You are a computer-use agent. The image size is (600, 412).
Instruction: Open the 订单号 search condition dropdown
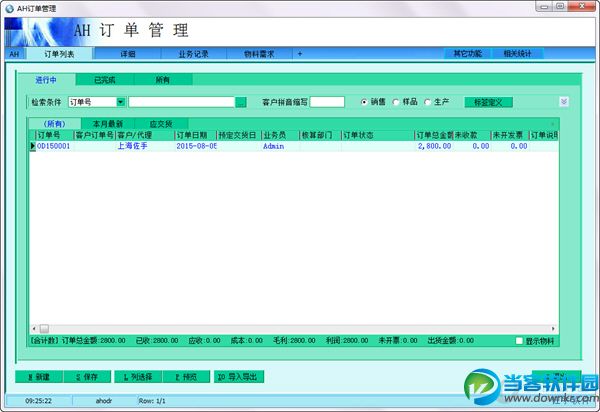(121, 102)
